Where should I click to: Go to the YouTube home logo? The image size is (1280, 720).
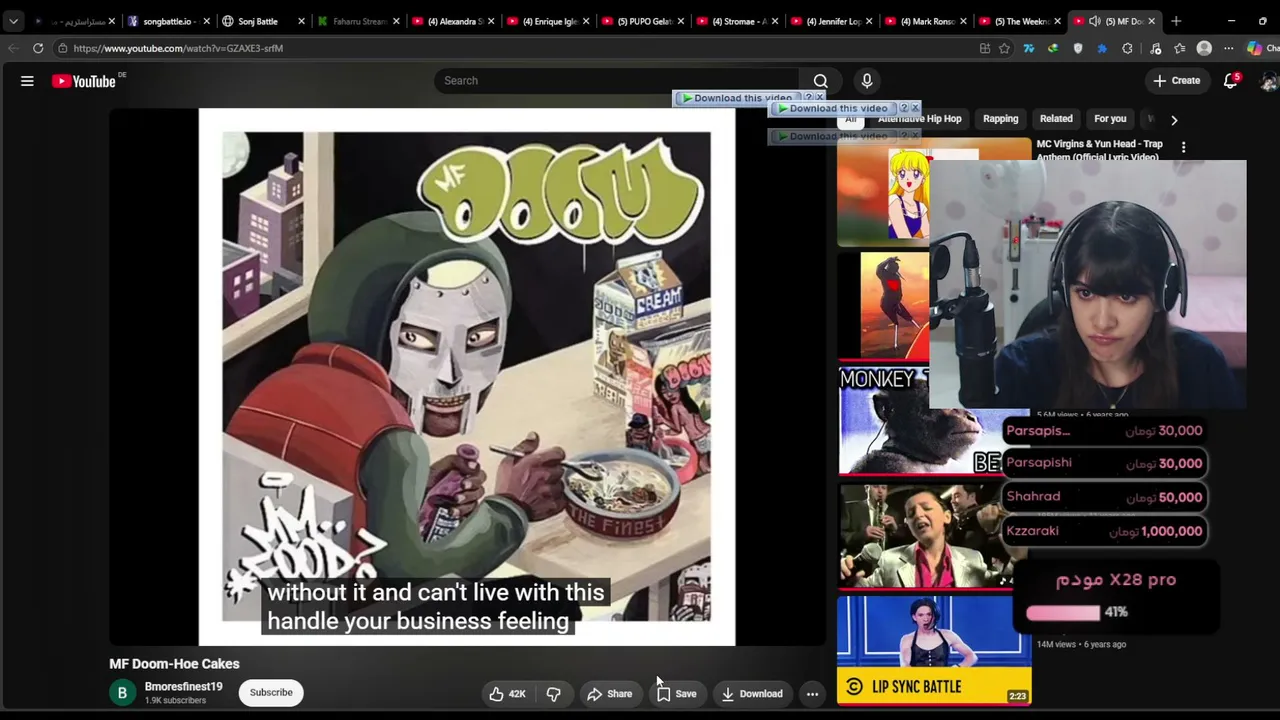(84, 81)
